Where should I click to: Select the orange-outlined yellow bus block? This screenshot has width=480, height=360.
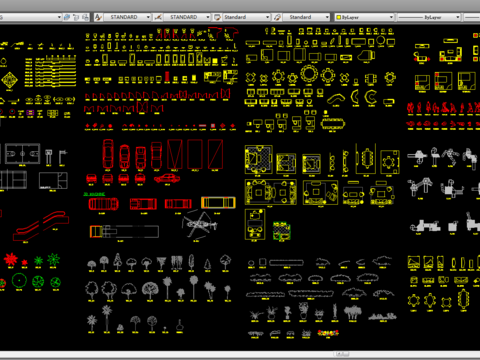218,202
